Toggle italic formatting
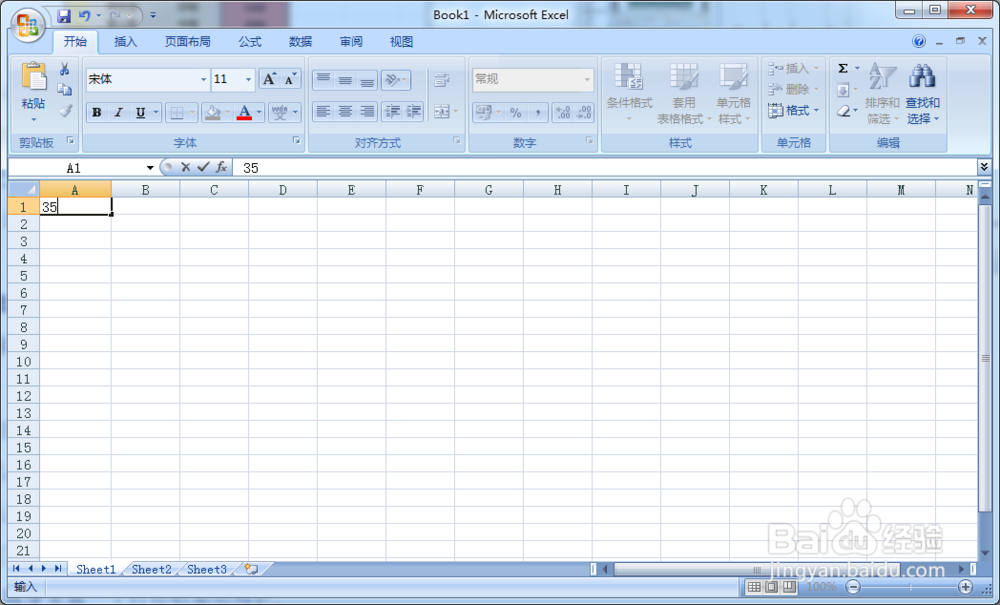Screen dimensions: 1000x605 click(x=118, y=113)
